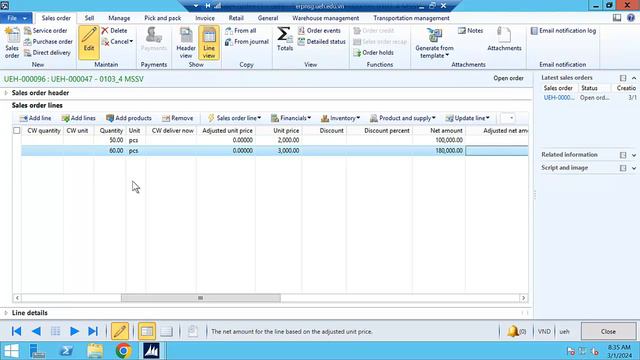Click VND currency in status bar
This screenshot has width=640, height=360.
click(x=544, y=331)
